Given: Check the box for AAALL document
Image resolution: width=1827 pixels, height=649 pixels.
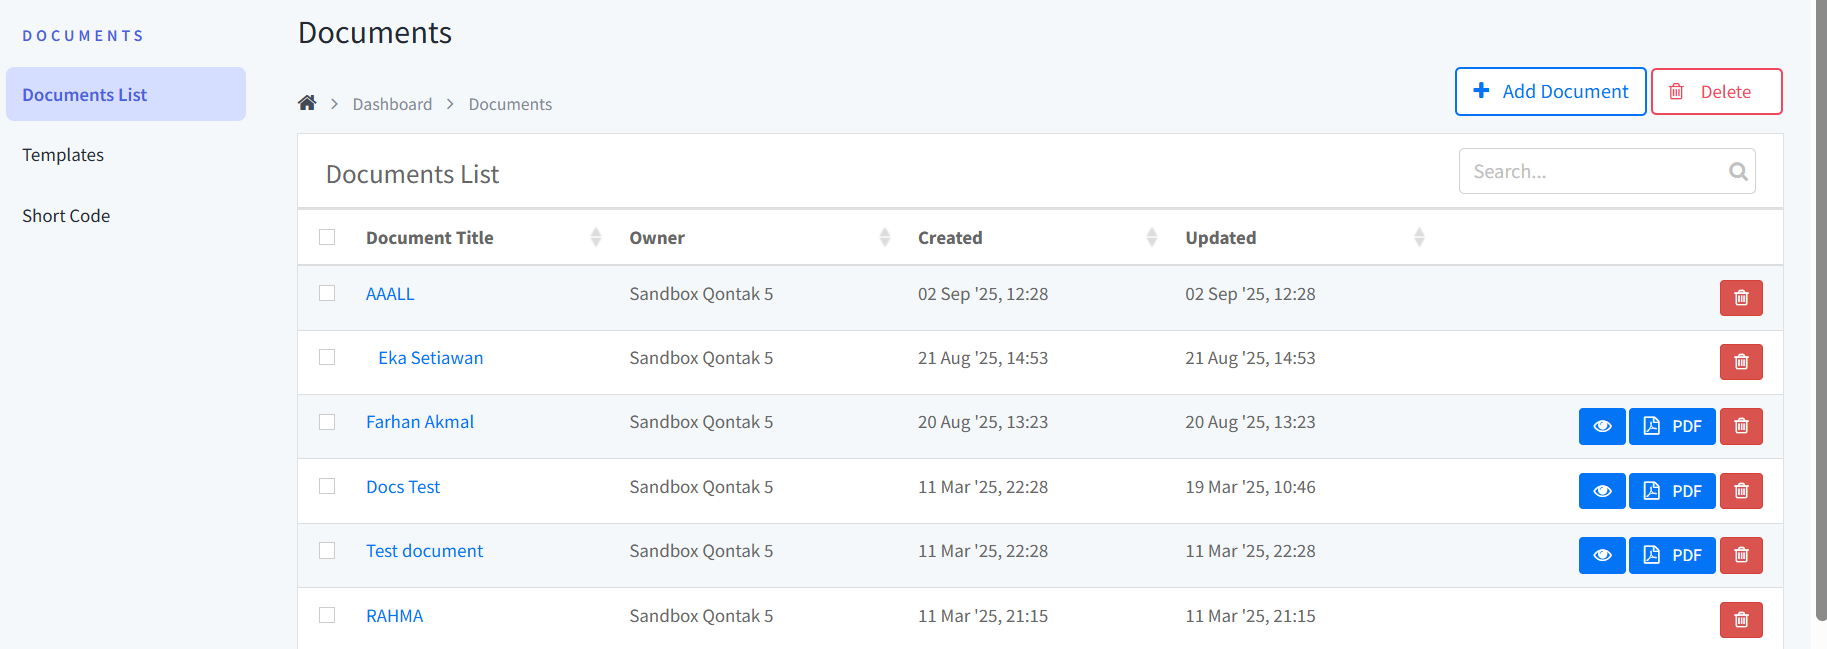Looking at the screenshot, I should pyautogui.click(x=327, y=293).
